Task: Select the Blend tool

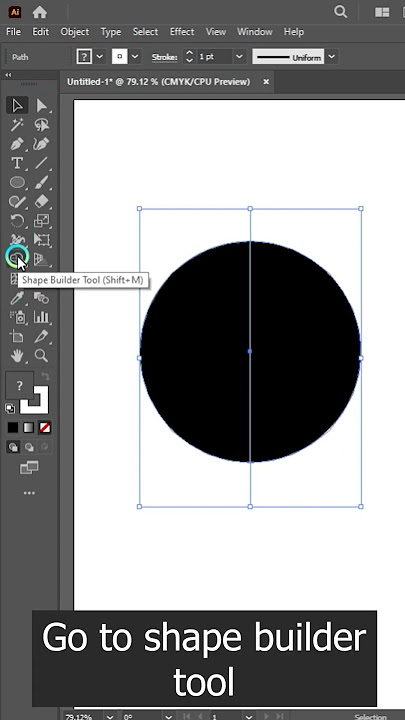Action: pos(42,298)
